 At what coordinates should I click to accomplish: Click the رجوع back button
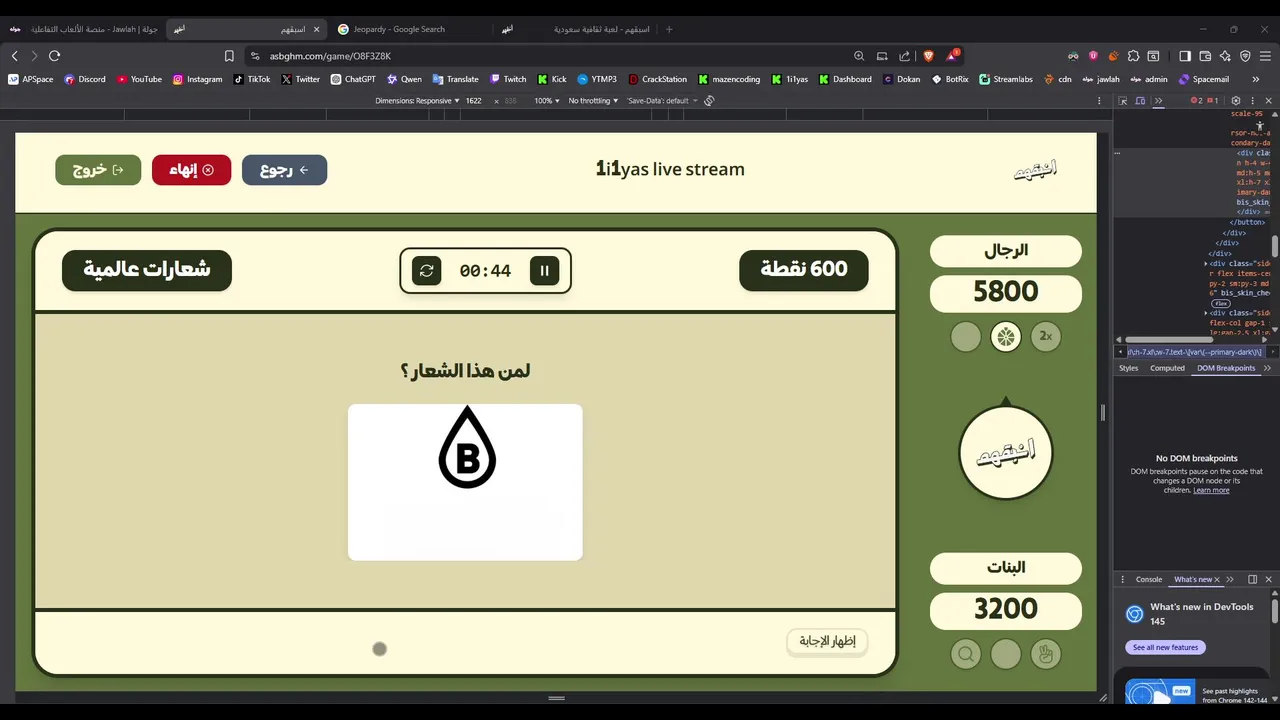point(284,170)
